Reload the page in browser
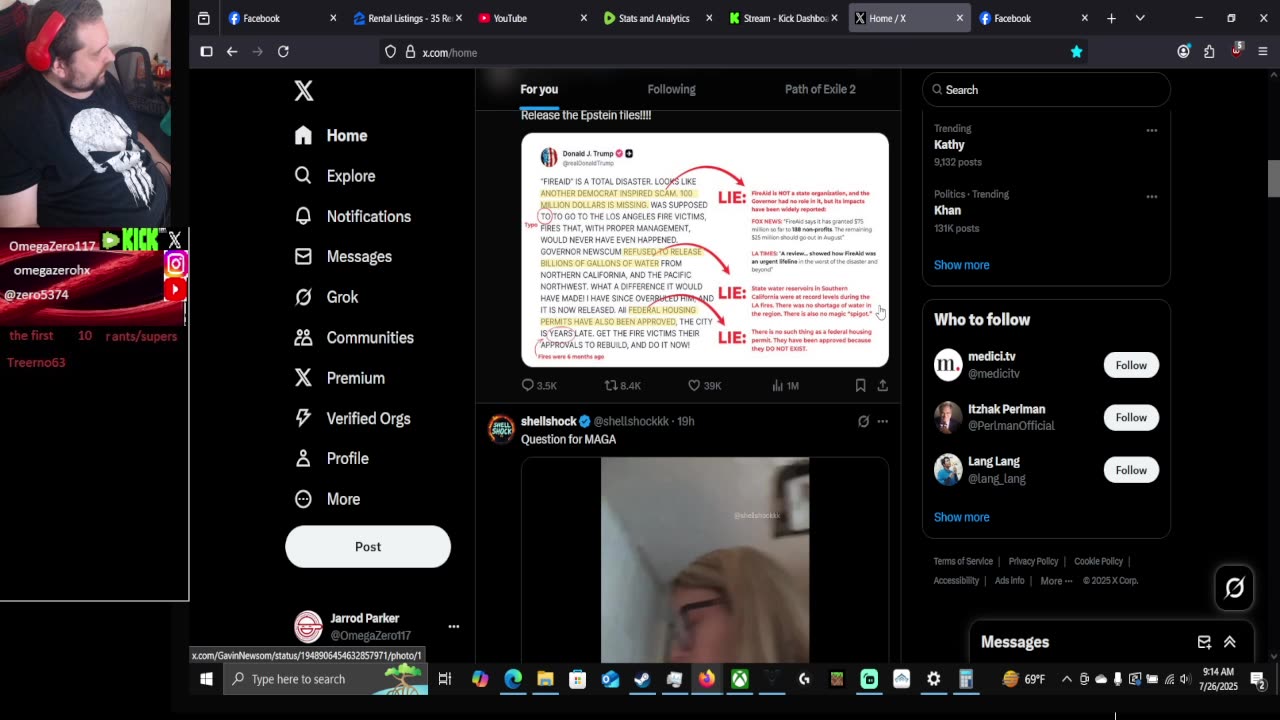Viewport: 1280px width, 720px height. pyautogui.click(x=283, y=52)
